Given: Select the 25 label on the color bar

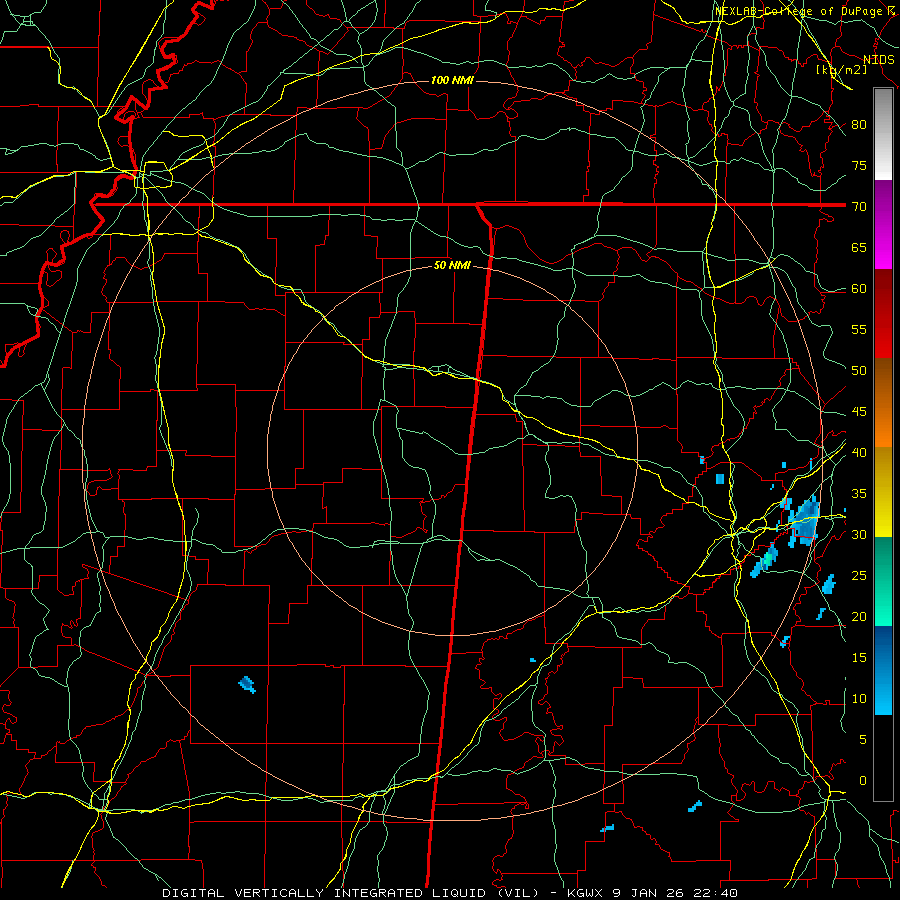Looking at the screenshot, I should tap(859, 575).
